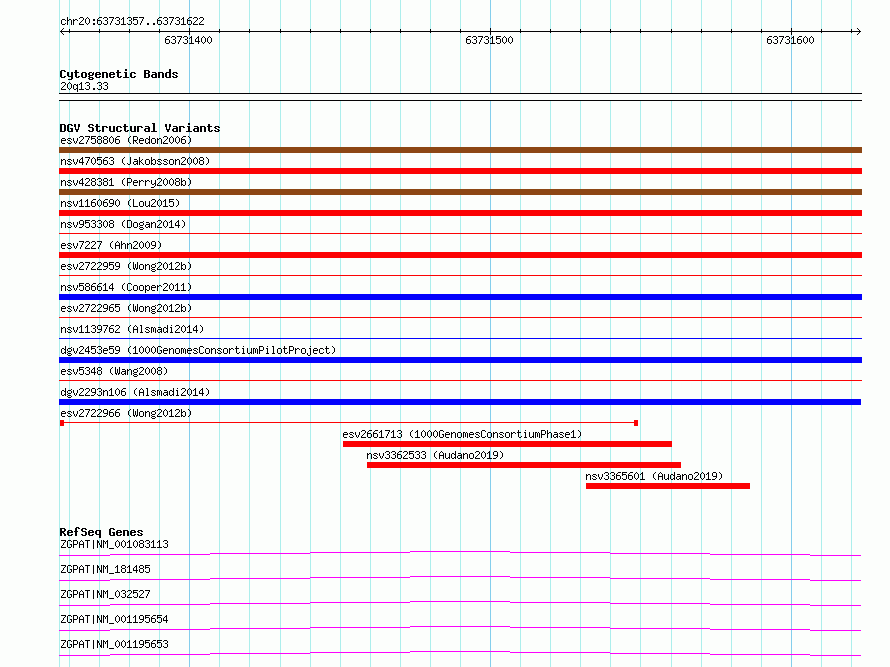Click the esv2661713 1000GenomesConsortiumPhase1 label

[463, 434]
